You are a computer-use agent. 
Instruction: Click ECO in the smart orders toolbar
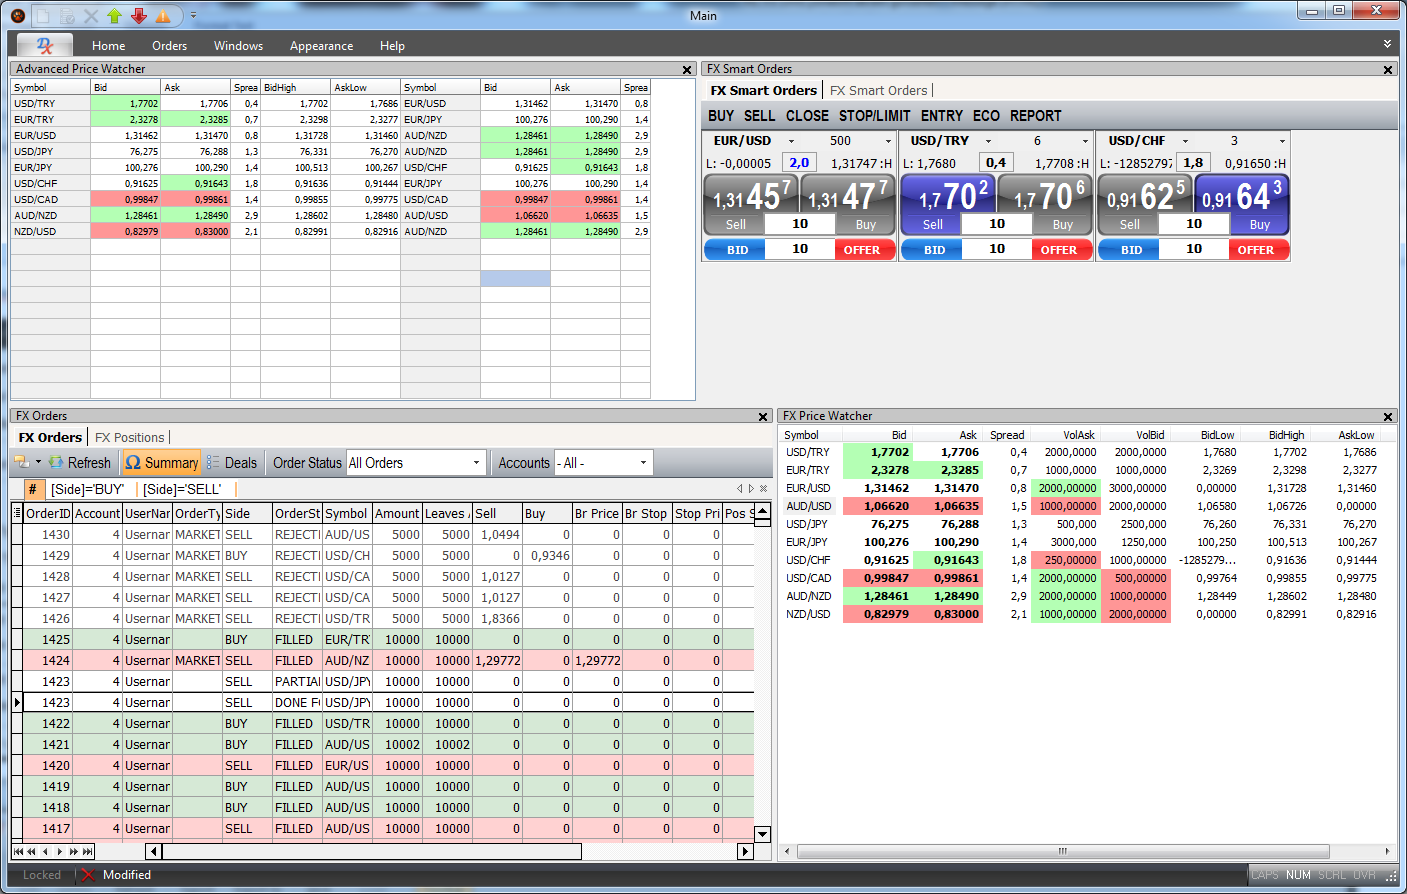(x=986, y=116)
